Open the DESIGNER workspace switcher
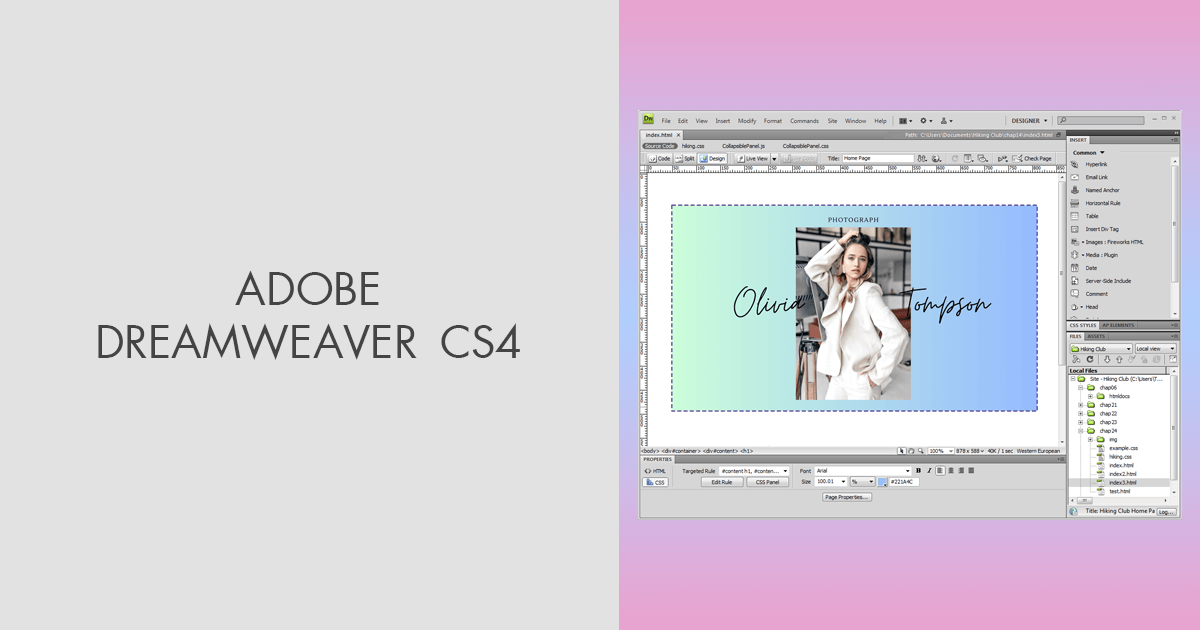The width and height of the screenshot is (1200, 630). click(x=1029, y=121)
